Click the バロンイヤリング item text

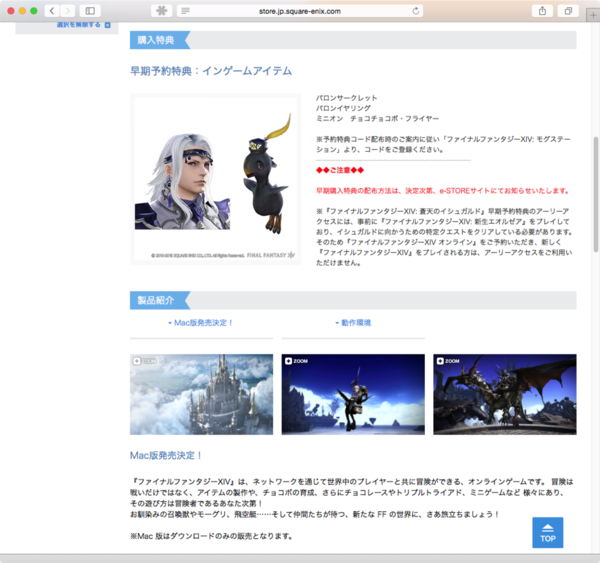click(x=343, y=108)
